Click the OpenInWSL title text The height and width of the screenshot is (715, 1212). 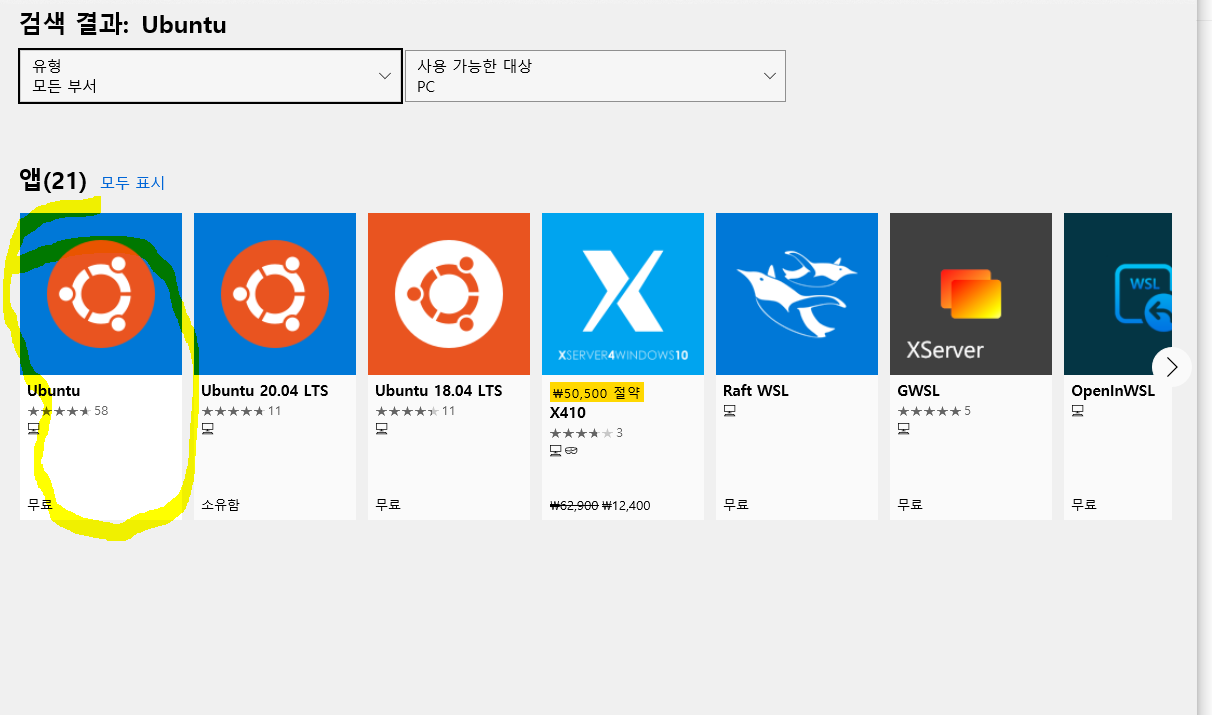click(x=1113, y=391)
